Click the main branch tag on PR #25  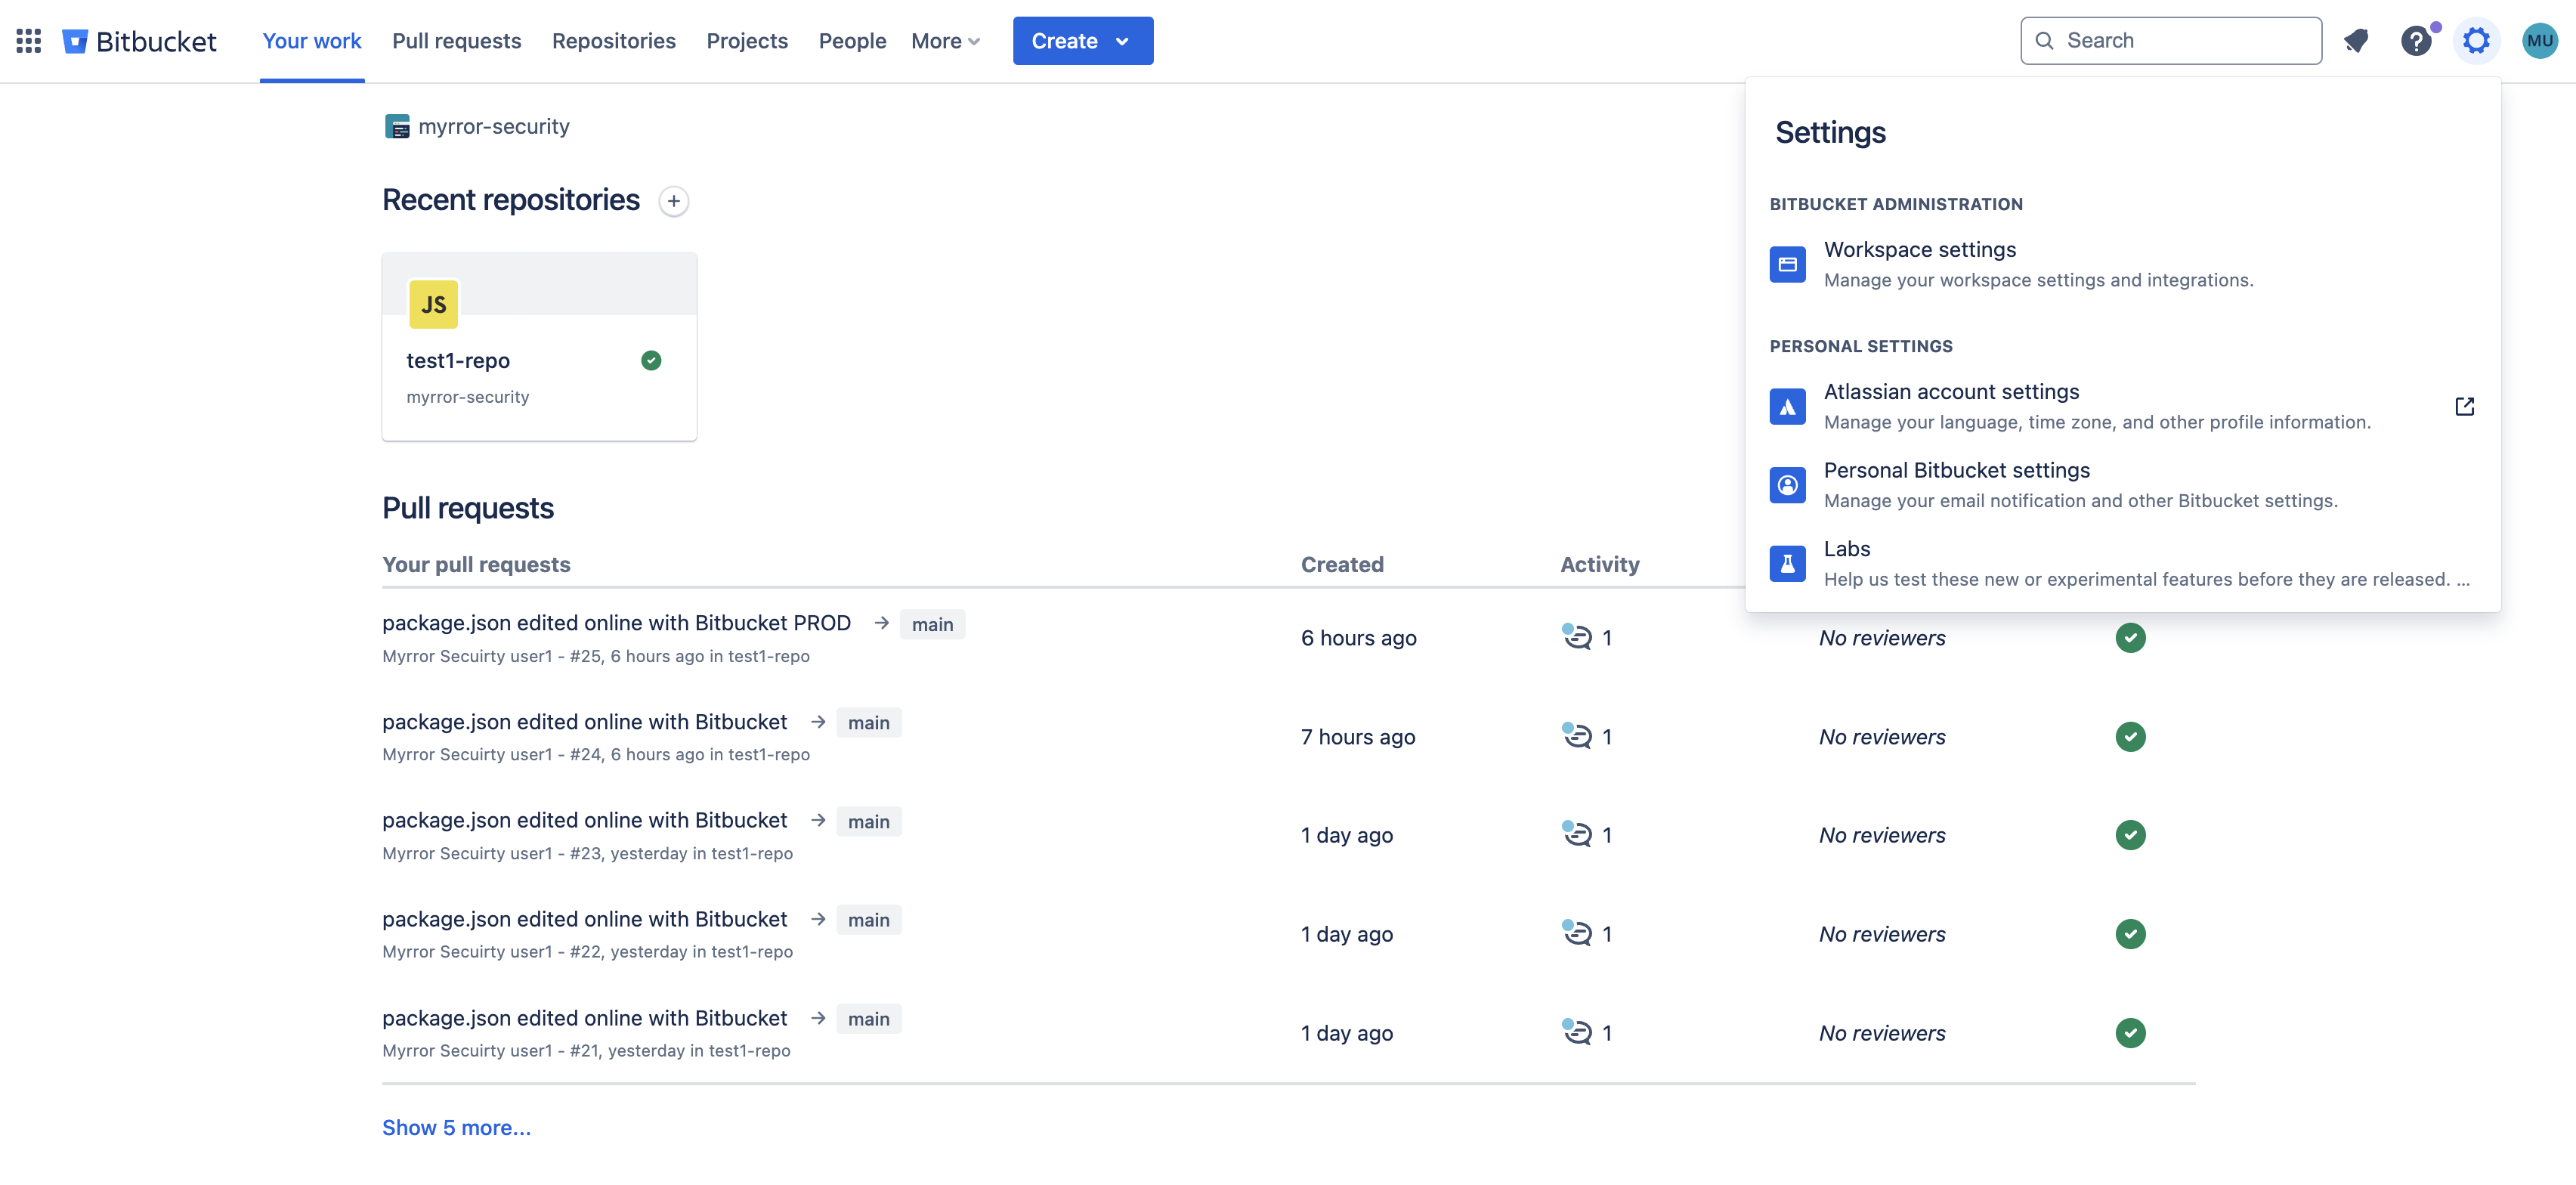pyautogui.click(x=932, y=624)
